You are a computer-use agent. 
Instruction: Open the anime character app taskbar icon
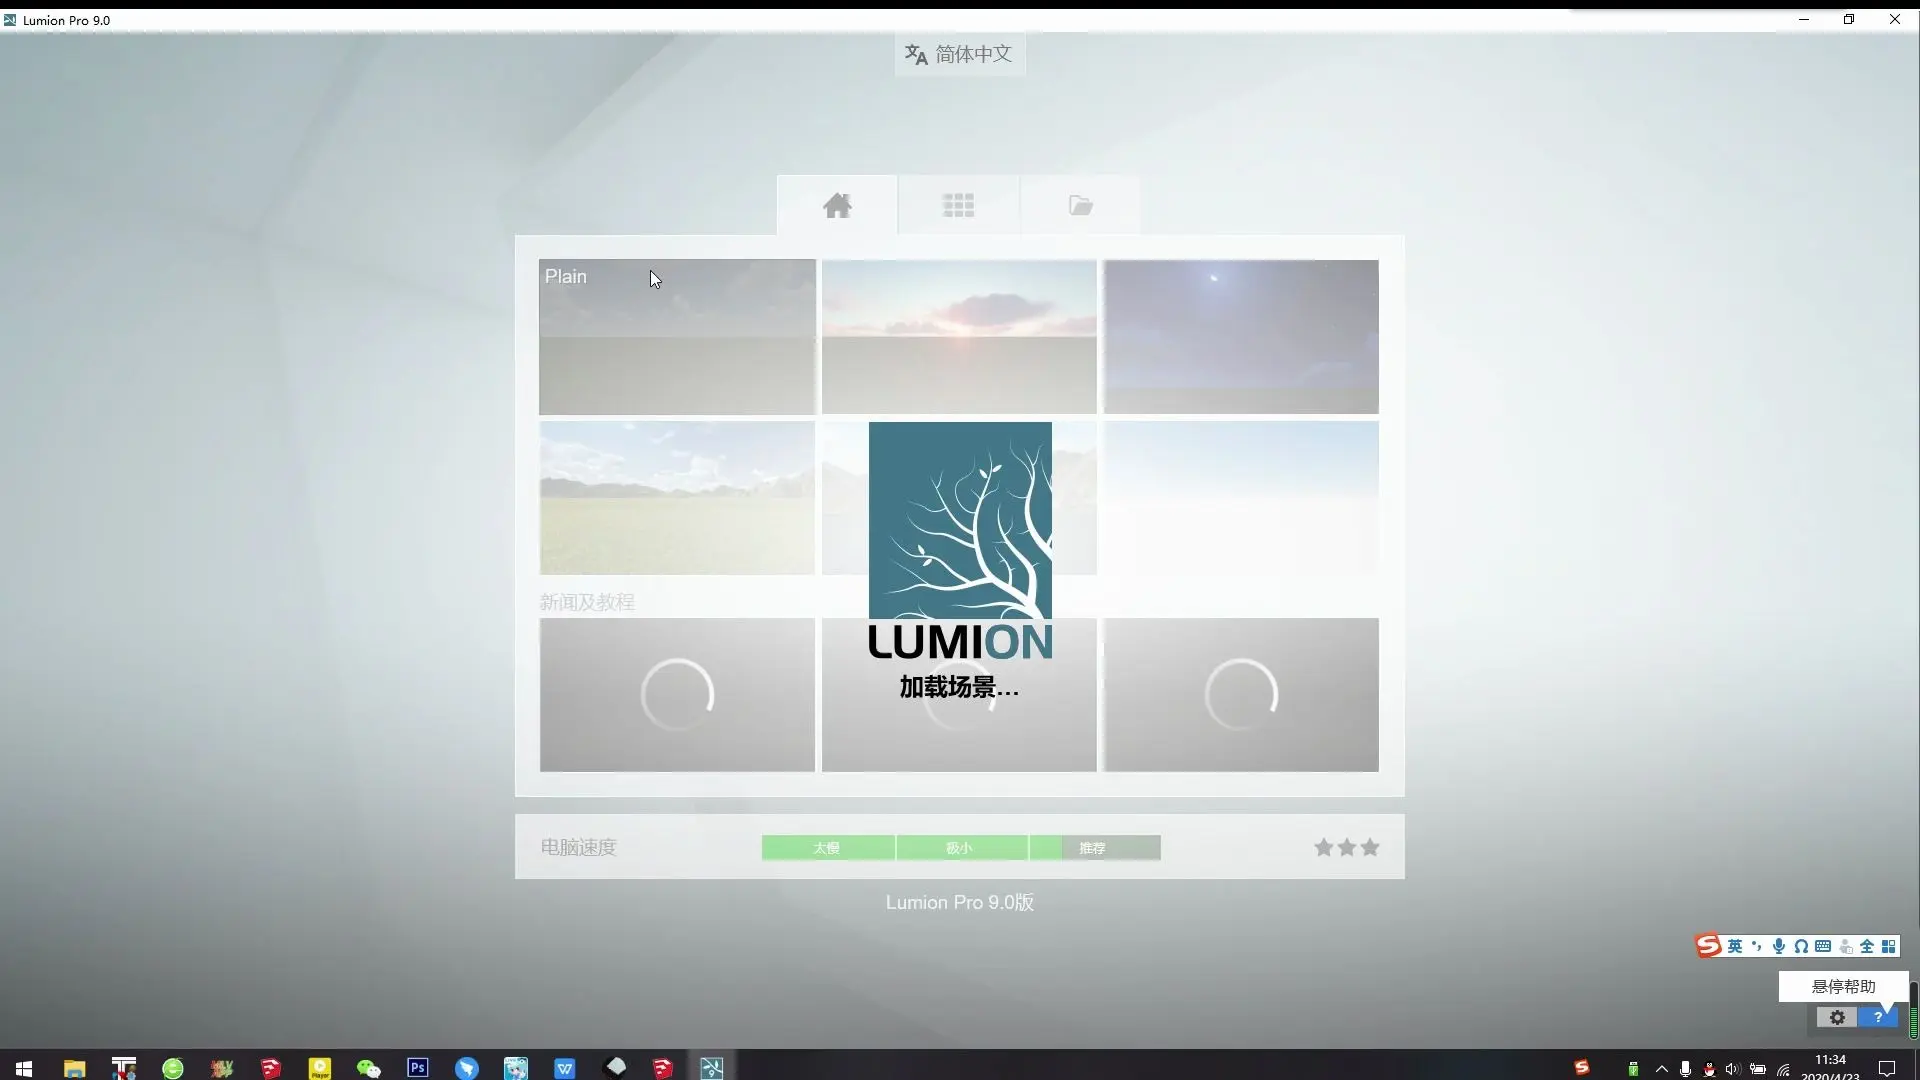click(x=516, y=1068)
